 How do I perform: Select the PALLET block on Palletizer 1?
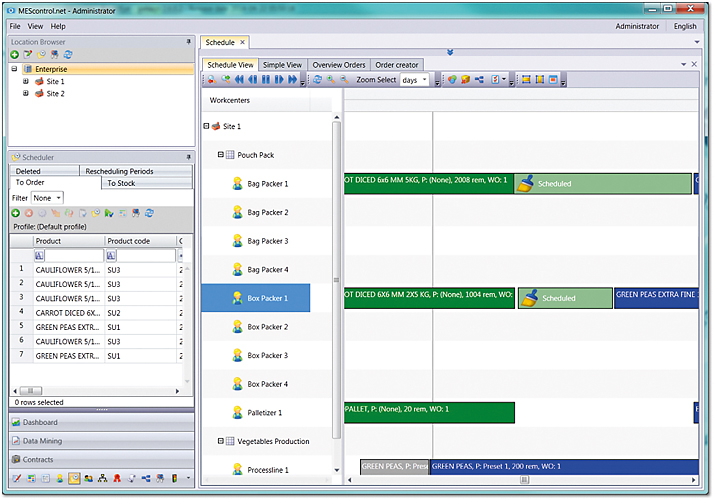[429, 413]
